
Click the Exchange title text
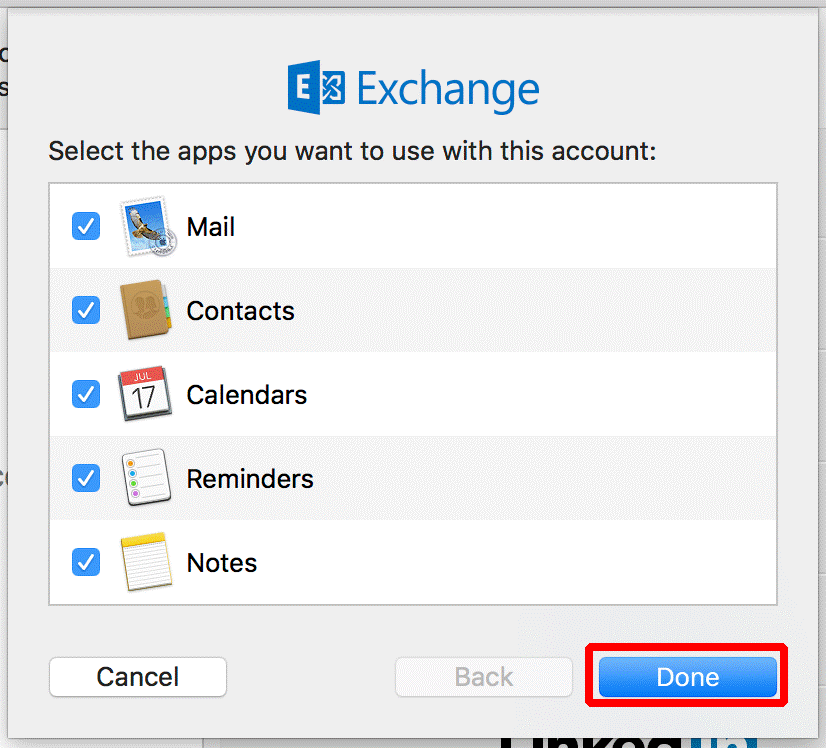(x=448, y=90)
